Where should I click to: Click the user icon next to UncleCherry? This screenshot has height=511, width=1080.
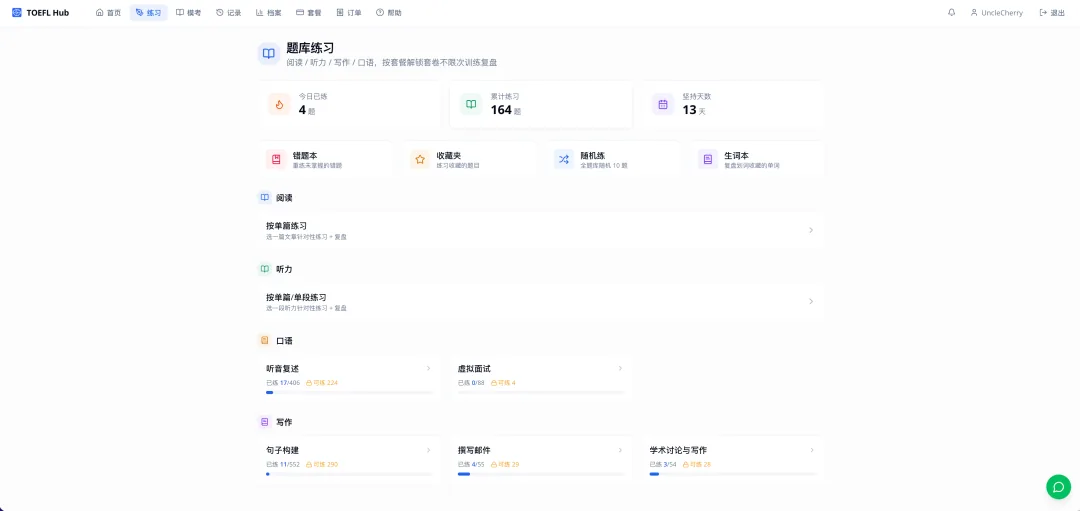(974, 12)
